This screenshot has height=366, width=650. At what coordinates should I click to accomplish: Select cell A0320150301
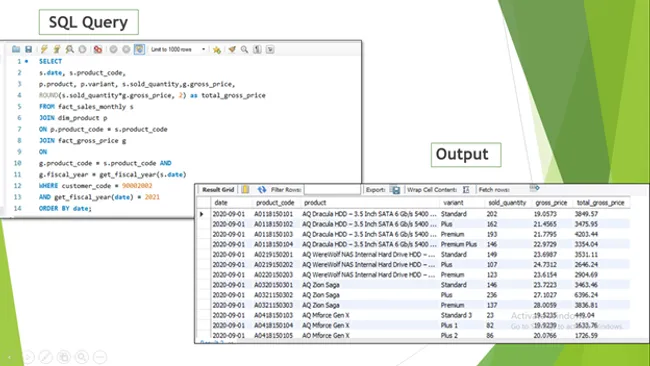[274, 285]
